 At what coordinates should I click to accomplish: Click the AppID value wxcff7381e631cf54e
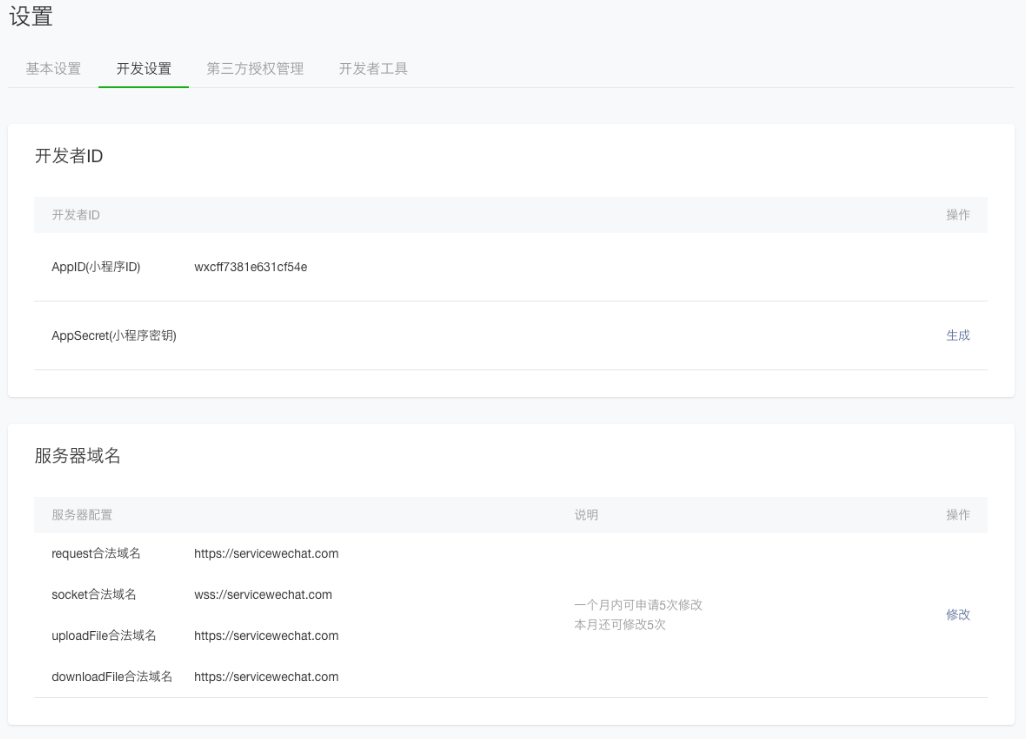[250, 267]
